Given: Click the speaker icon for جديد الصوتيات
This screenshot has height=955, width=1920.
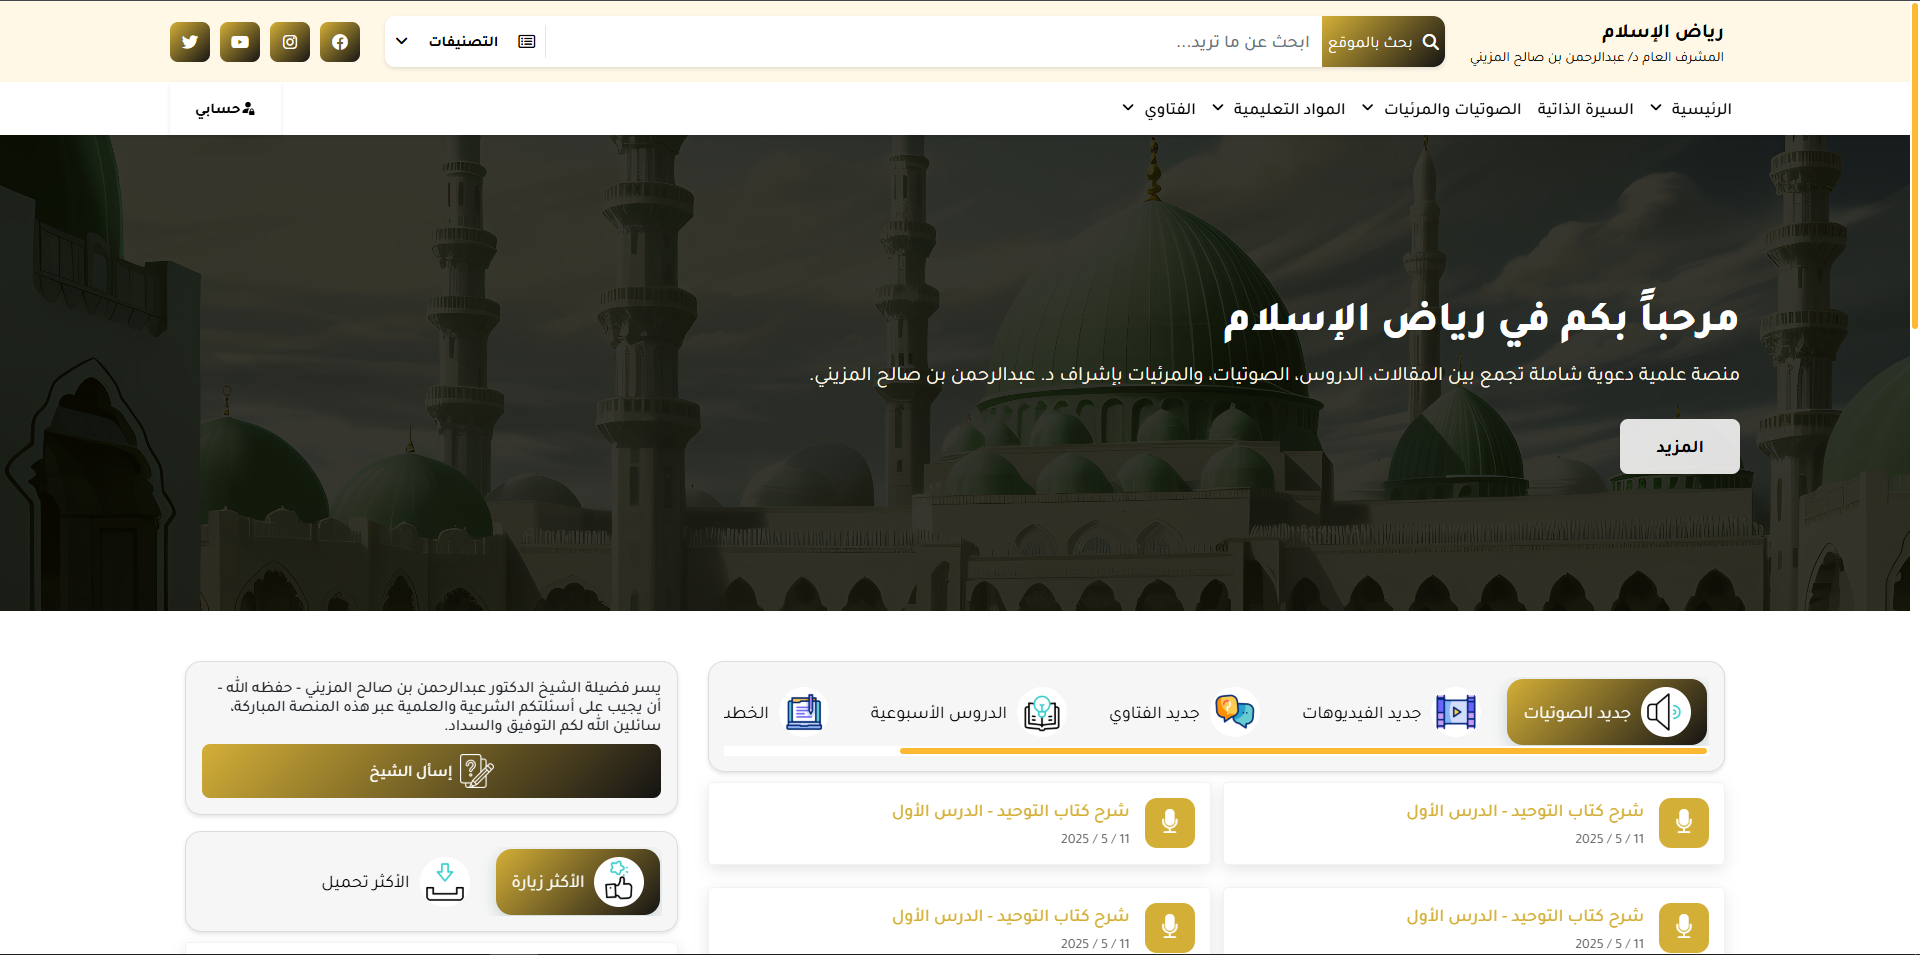Looking at the screenshot, I should (x=1665, y=712).
